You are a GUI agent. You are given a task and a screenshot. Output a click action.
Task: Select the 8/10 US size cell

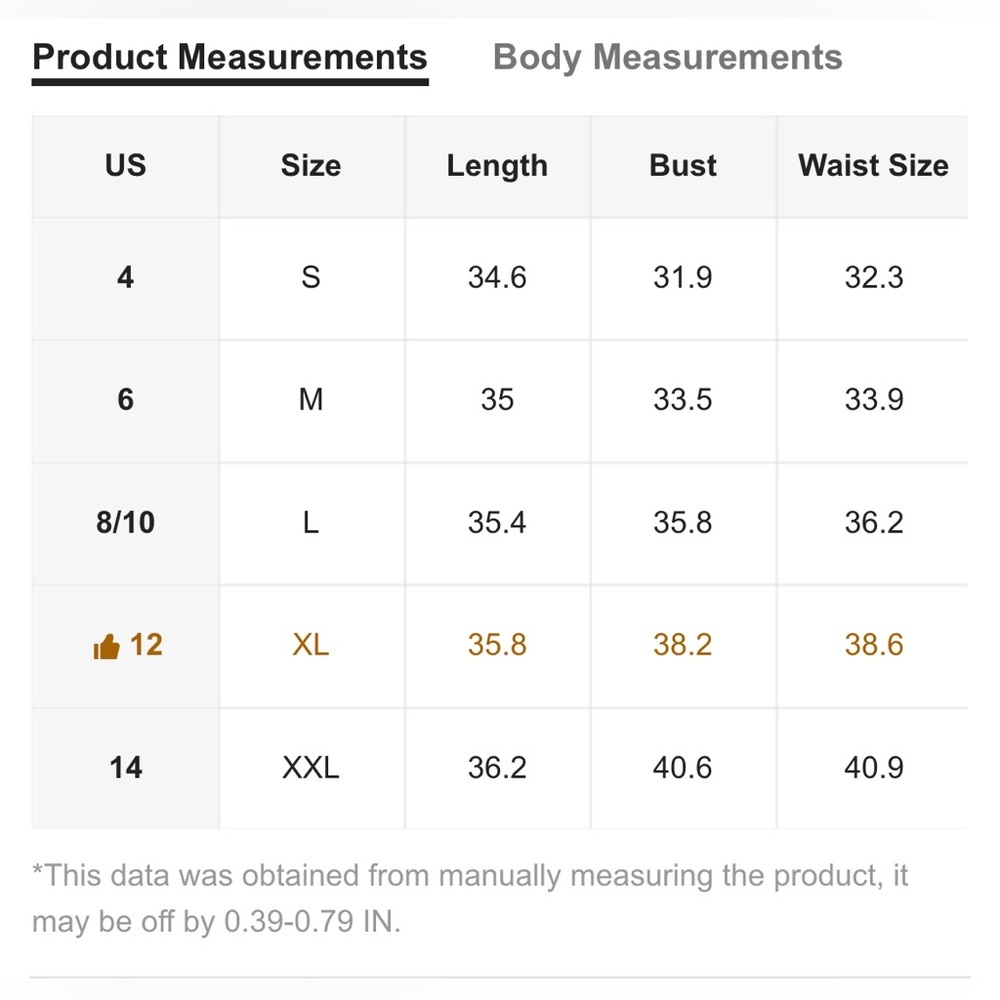pyautogui.click(x=126, y=523)
